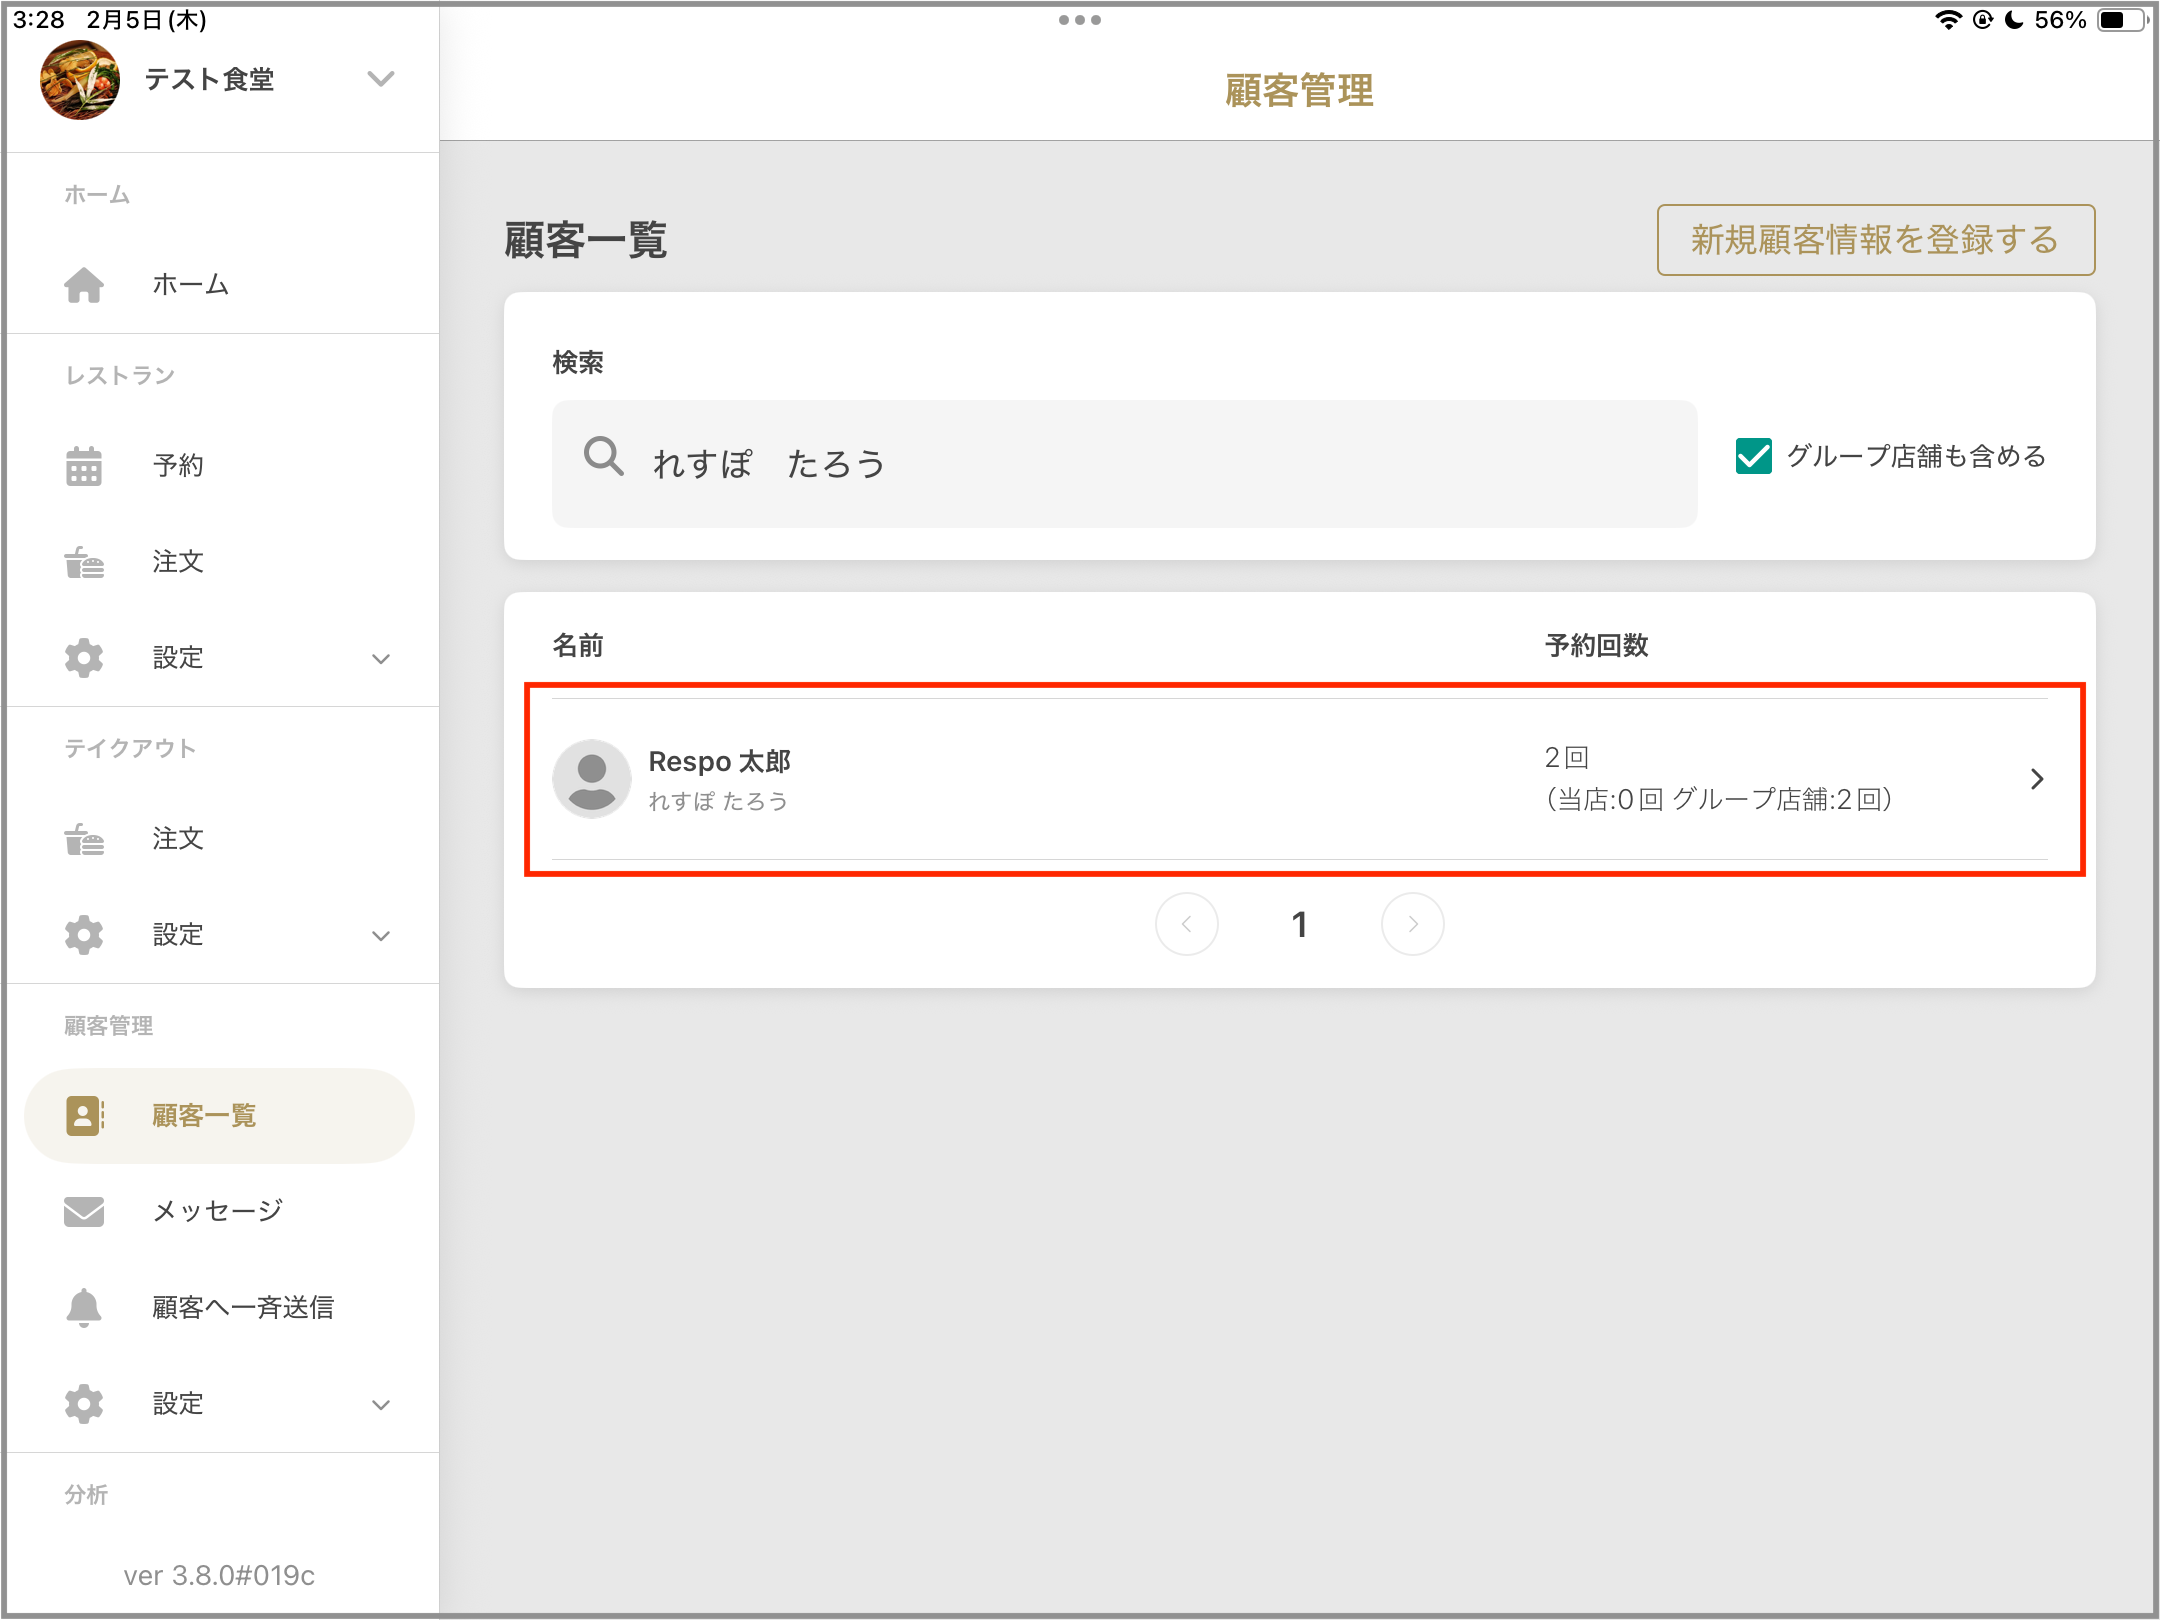Image resolution: width=2160 pixels, height=1620 pixels.
Task: Click the restaurant order food bag icon
Action: (84, 562)
